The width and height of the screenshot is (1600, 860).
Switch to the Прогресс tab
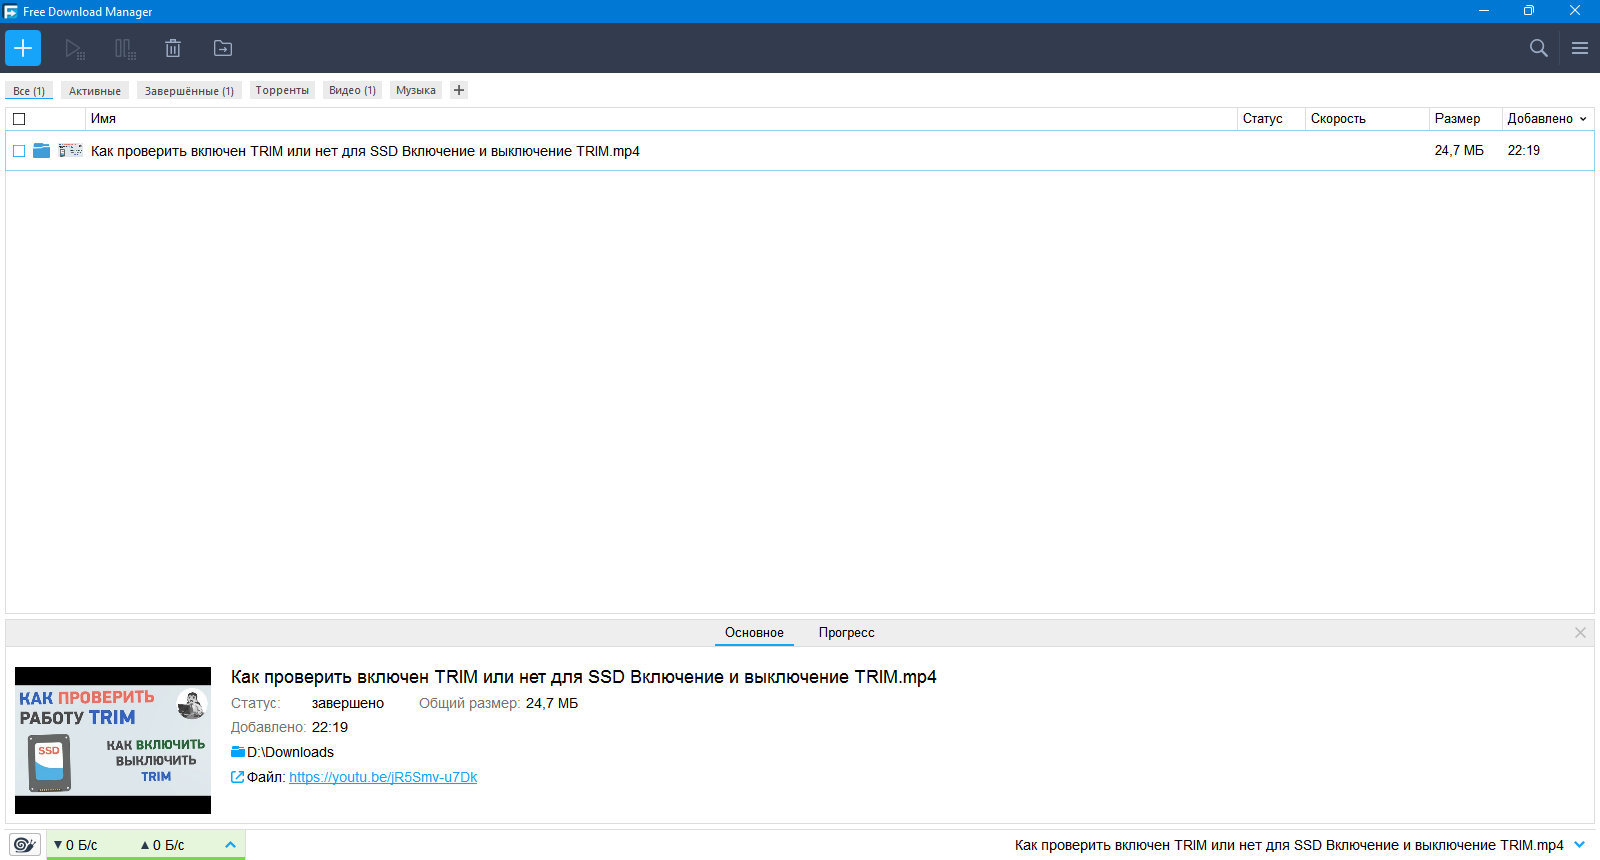click(846, 633)
